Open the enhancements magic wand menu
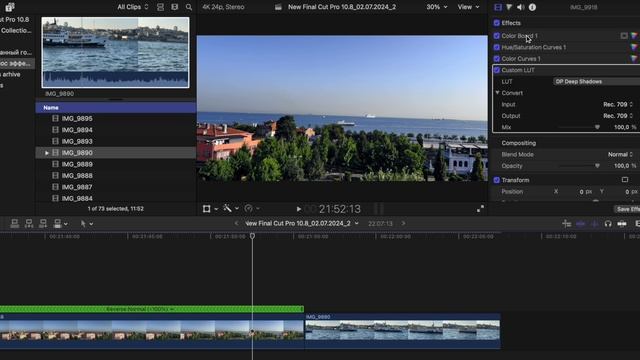This screenshot has height=360, width=640. pos(231,209)
